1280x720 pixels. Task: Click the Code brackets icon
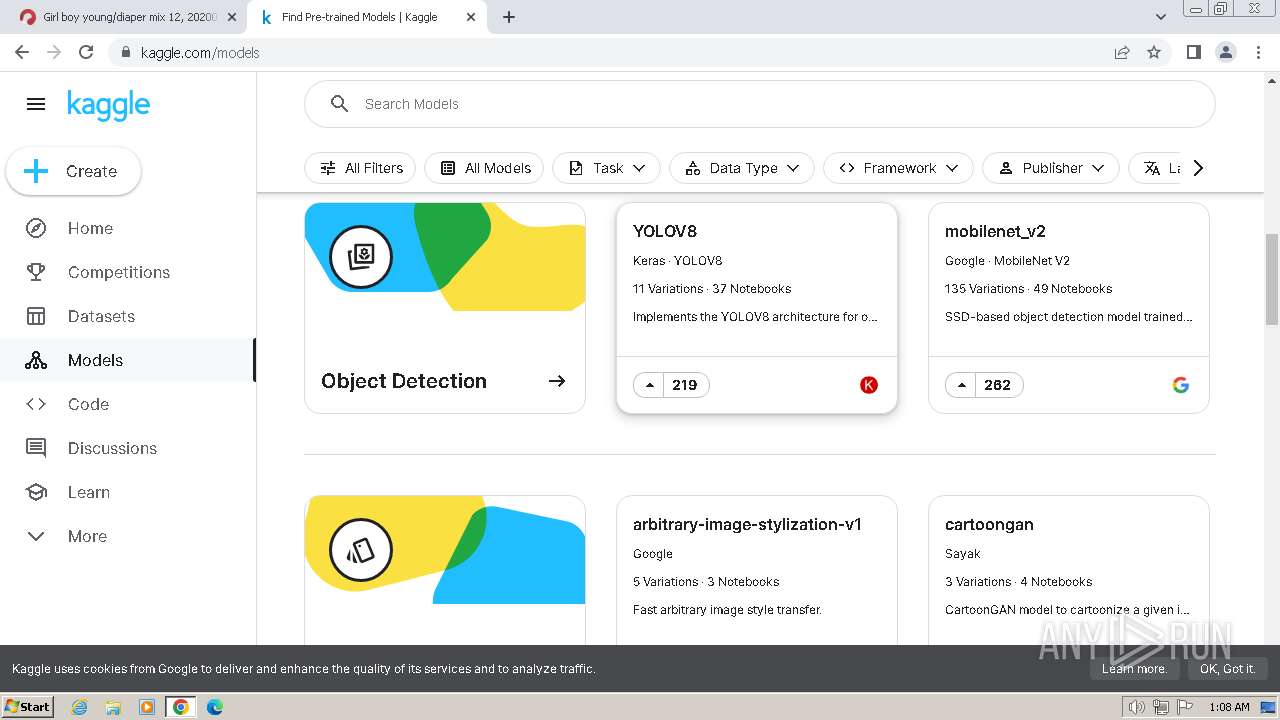tap(36, 404)
